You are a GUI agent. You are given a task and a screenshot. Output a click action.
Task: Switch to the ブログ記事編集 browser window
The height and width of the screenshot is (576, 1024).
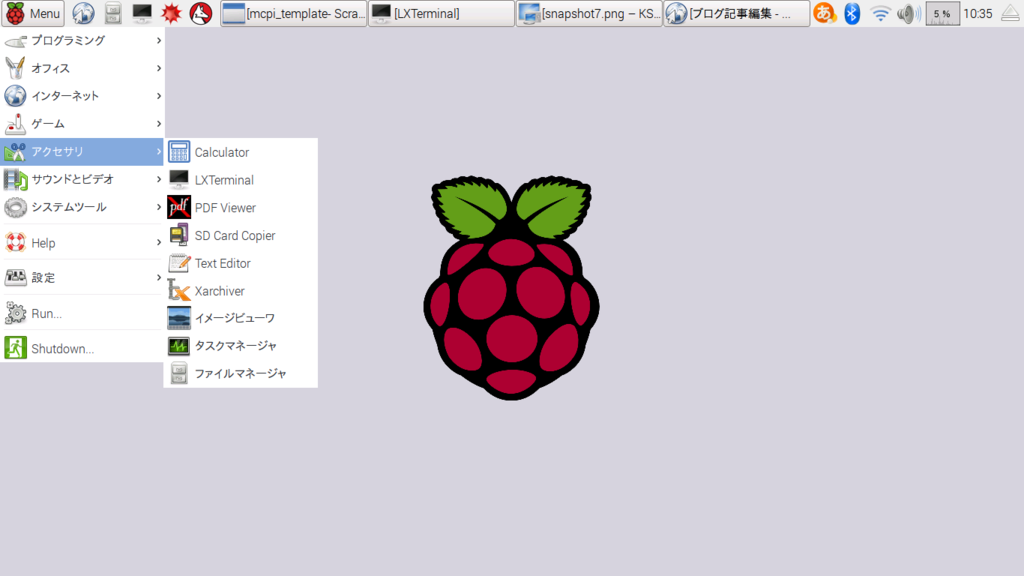click(737, 13)
